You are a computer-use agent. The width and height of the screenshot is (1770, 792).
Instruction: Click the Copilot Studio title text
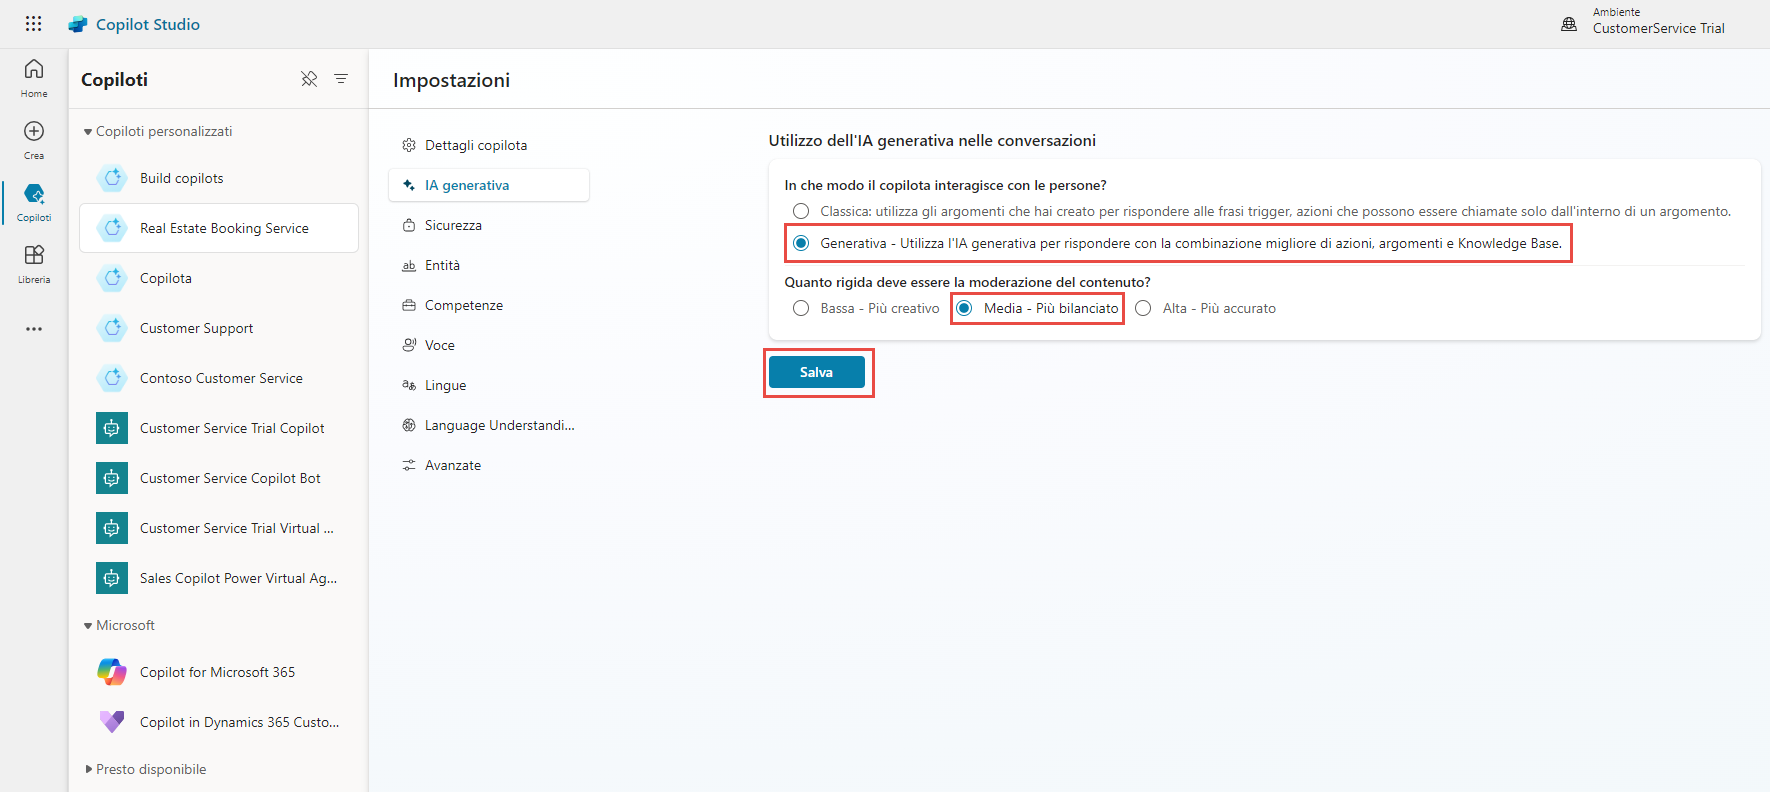click(x=148, y=24)
